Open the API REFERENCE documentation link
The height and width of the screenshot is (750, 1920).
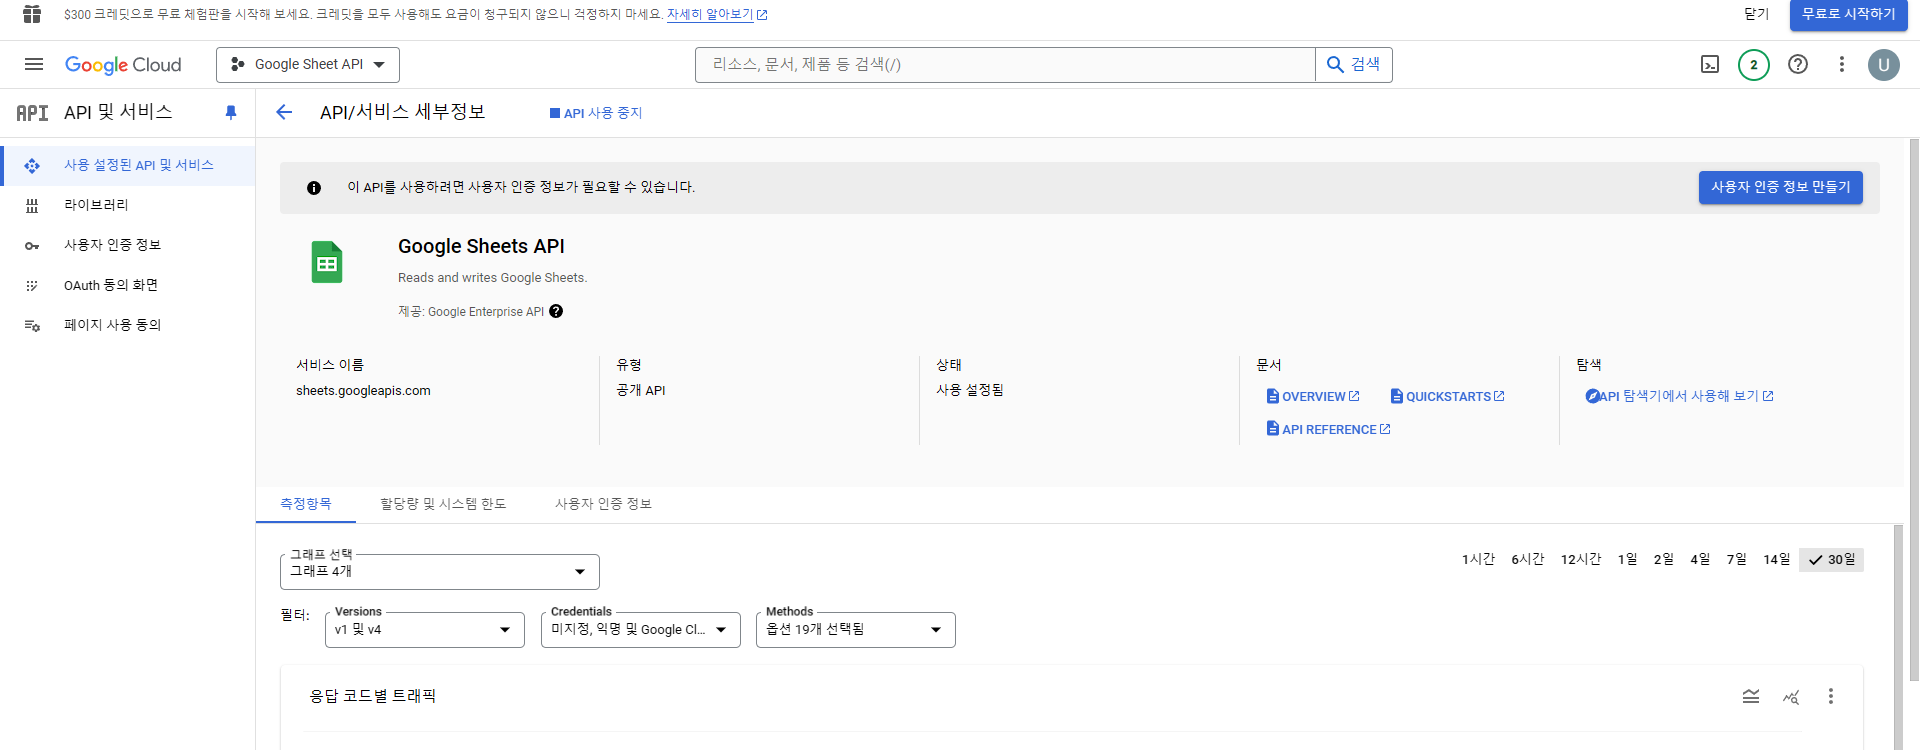coord(1329,430)
